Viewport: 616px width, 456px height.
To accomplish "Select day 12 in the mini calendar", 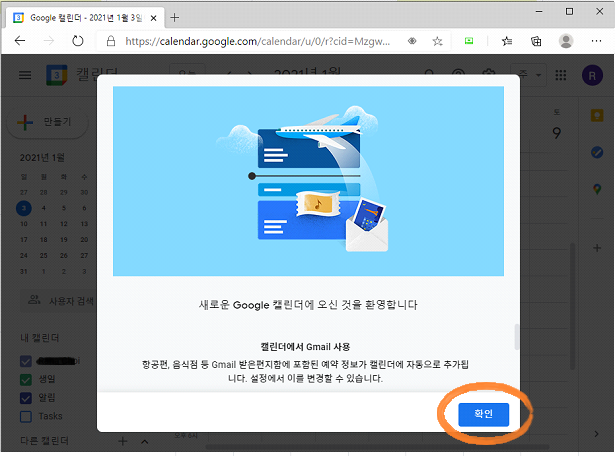I will (64, 224).
